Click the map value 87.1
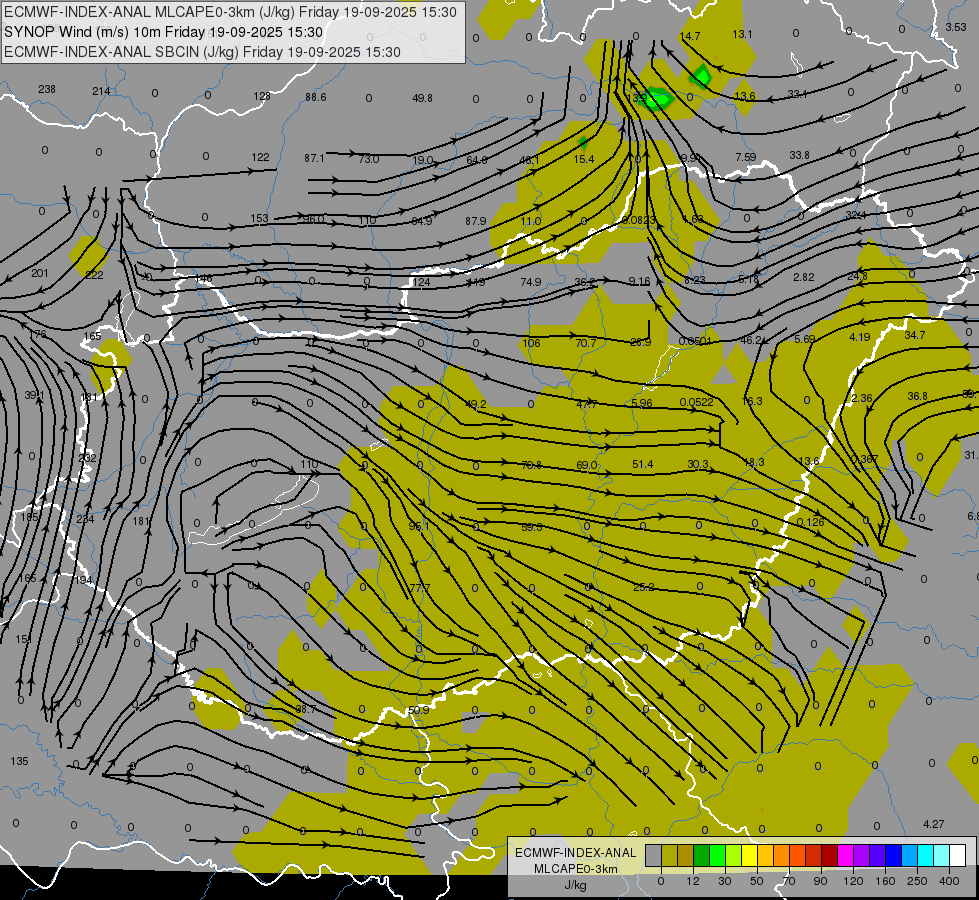979x900 pixels. (x=314, y=159)
